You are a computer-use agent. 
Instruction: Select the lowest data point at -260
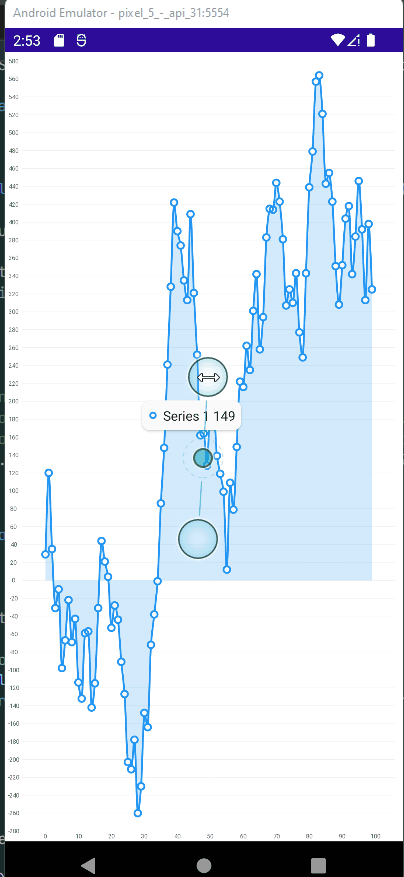coord(138,813)
